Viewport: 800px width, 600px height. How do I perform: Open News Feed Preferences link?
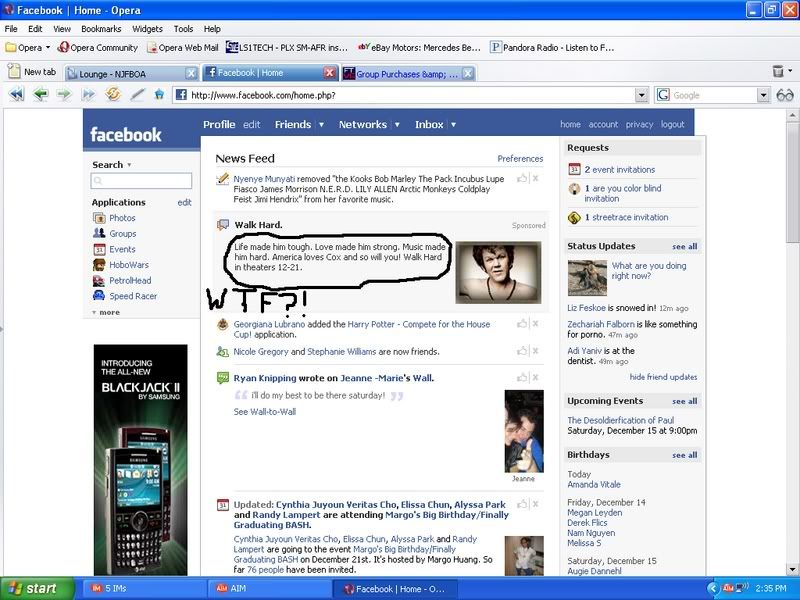pos(520,159)
